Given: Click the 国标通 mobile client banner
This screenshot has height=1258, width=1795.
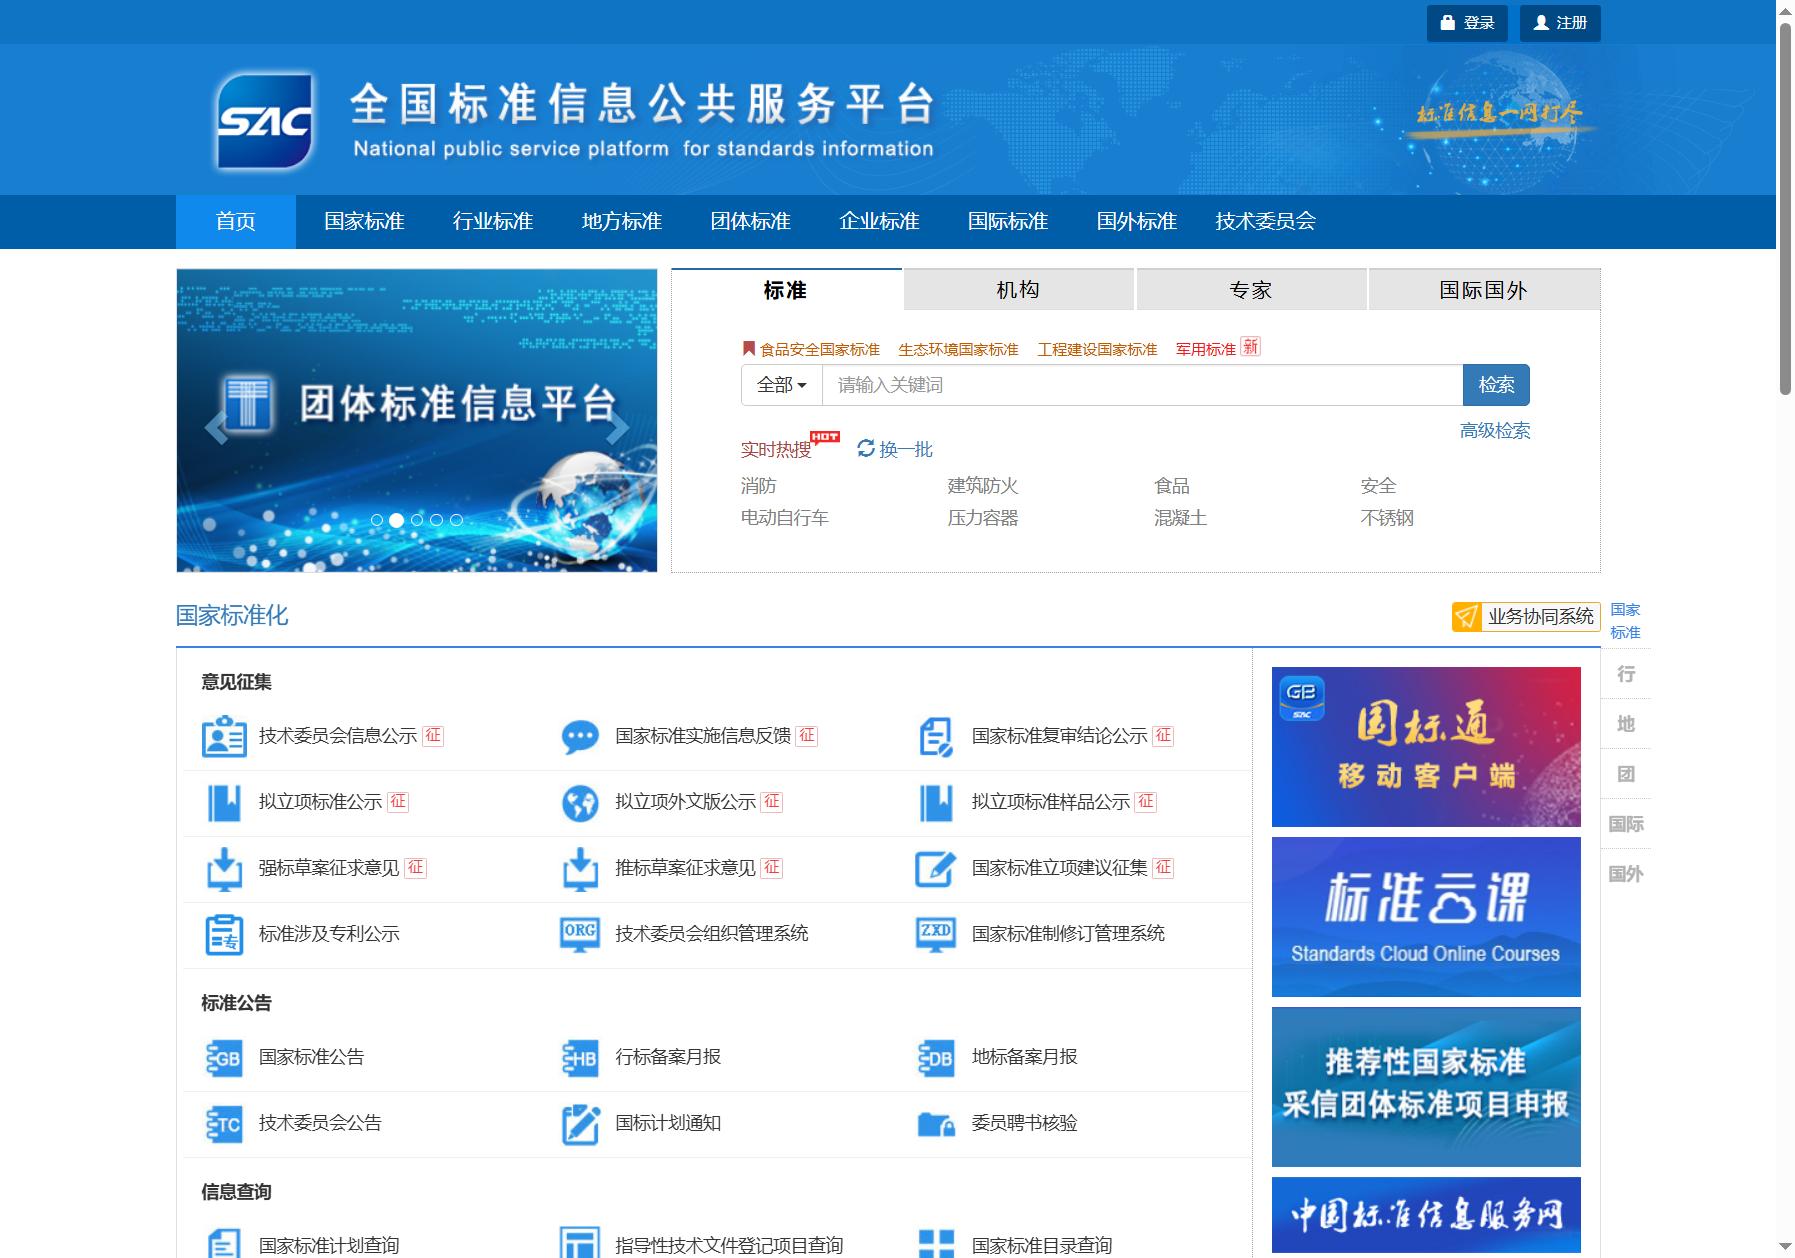Looking at the screenshot, I should [x=1426, y=747].
